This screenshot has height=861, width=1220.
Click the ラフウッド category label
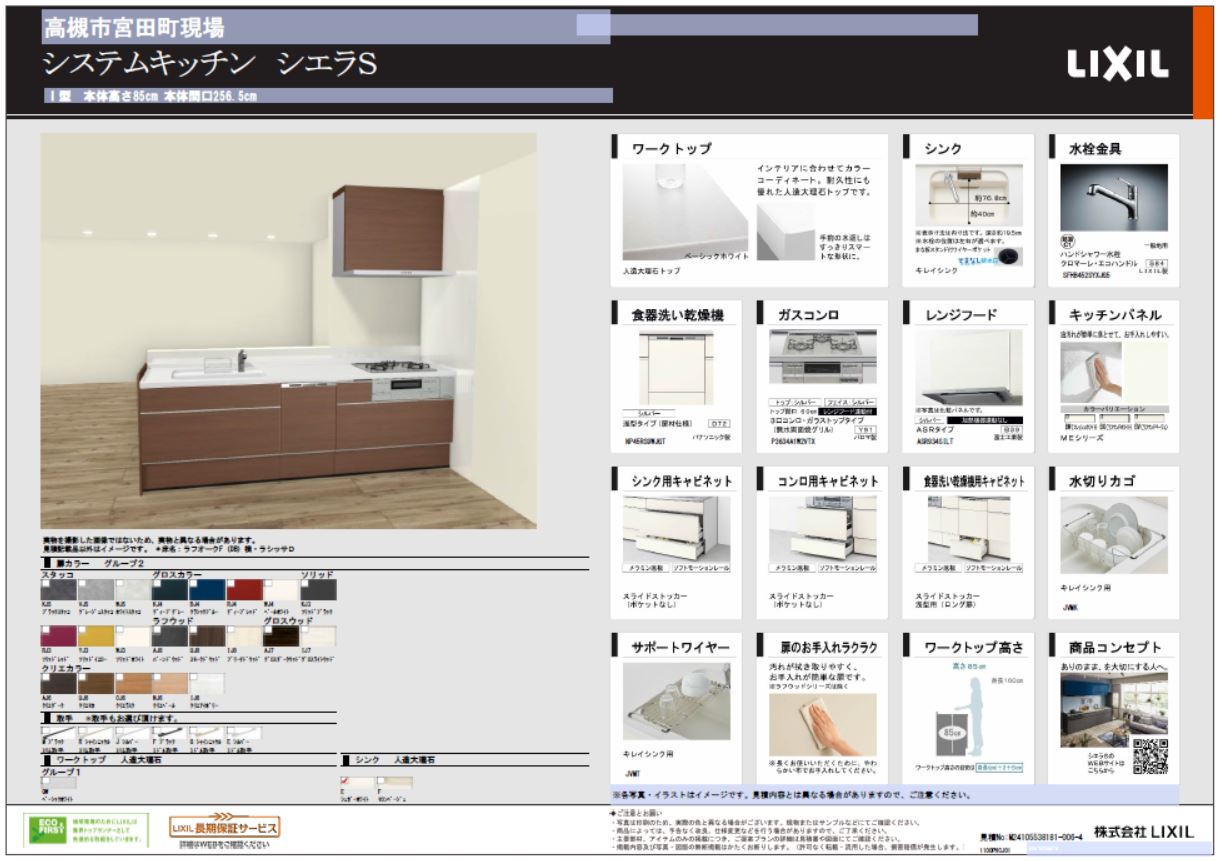(x=172, y=621)
